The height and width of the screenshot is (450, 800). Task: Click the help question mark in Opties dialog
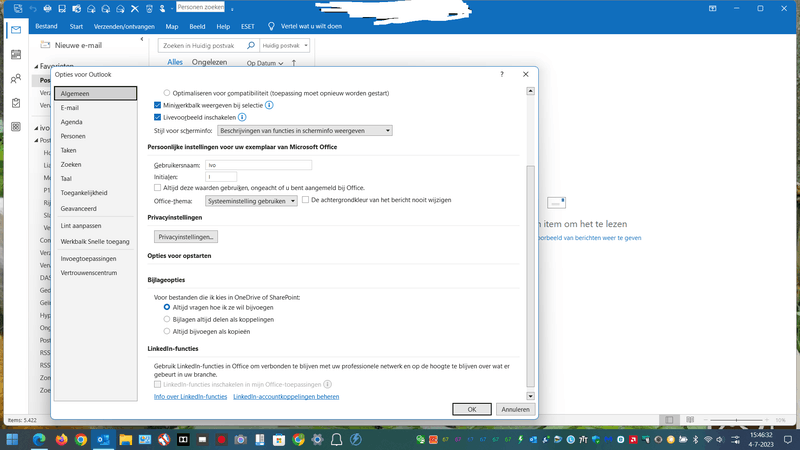point(502,74)
